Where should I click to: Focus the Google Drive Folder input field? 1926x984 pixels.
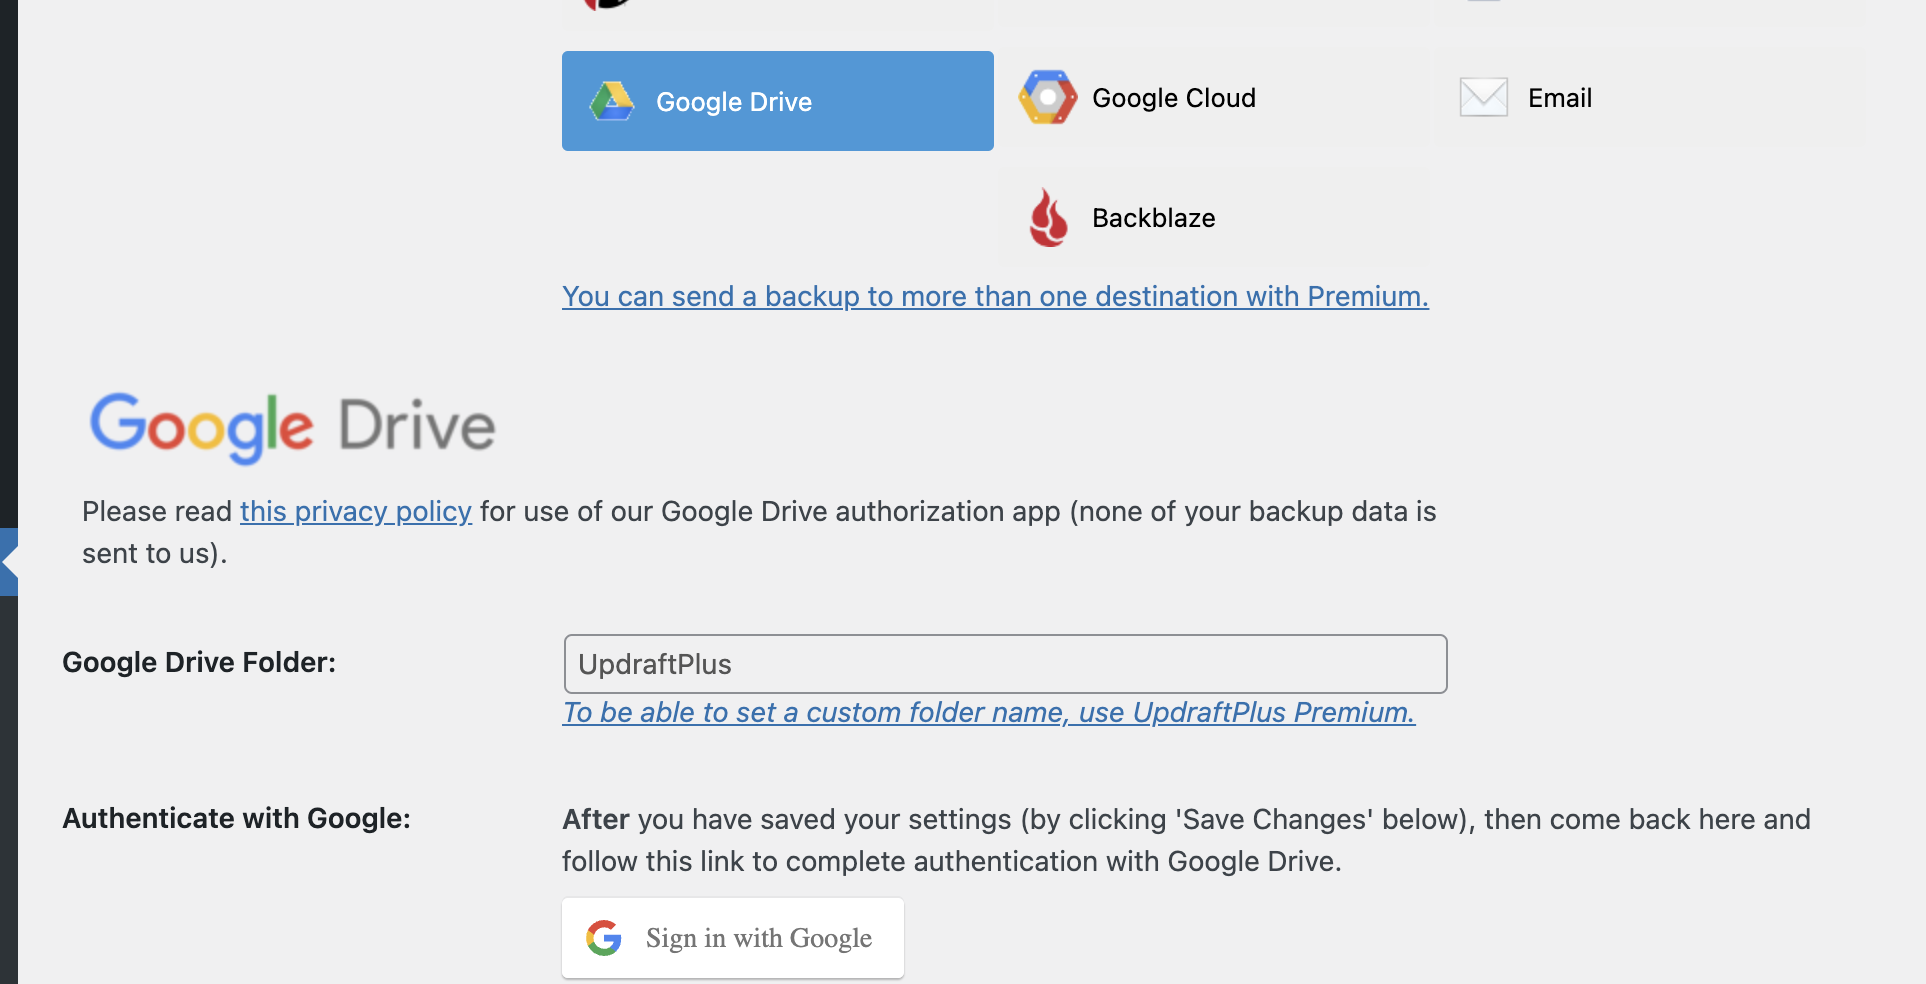[1005, 664]
